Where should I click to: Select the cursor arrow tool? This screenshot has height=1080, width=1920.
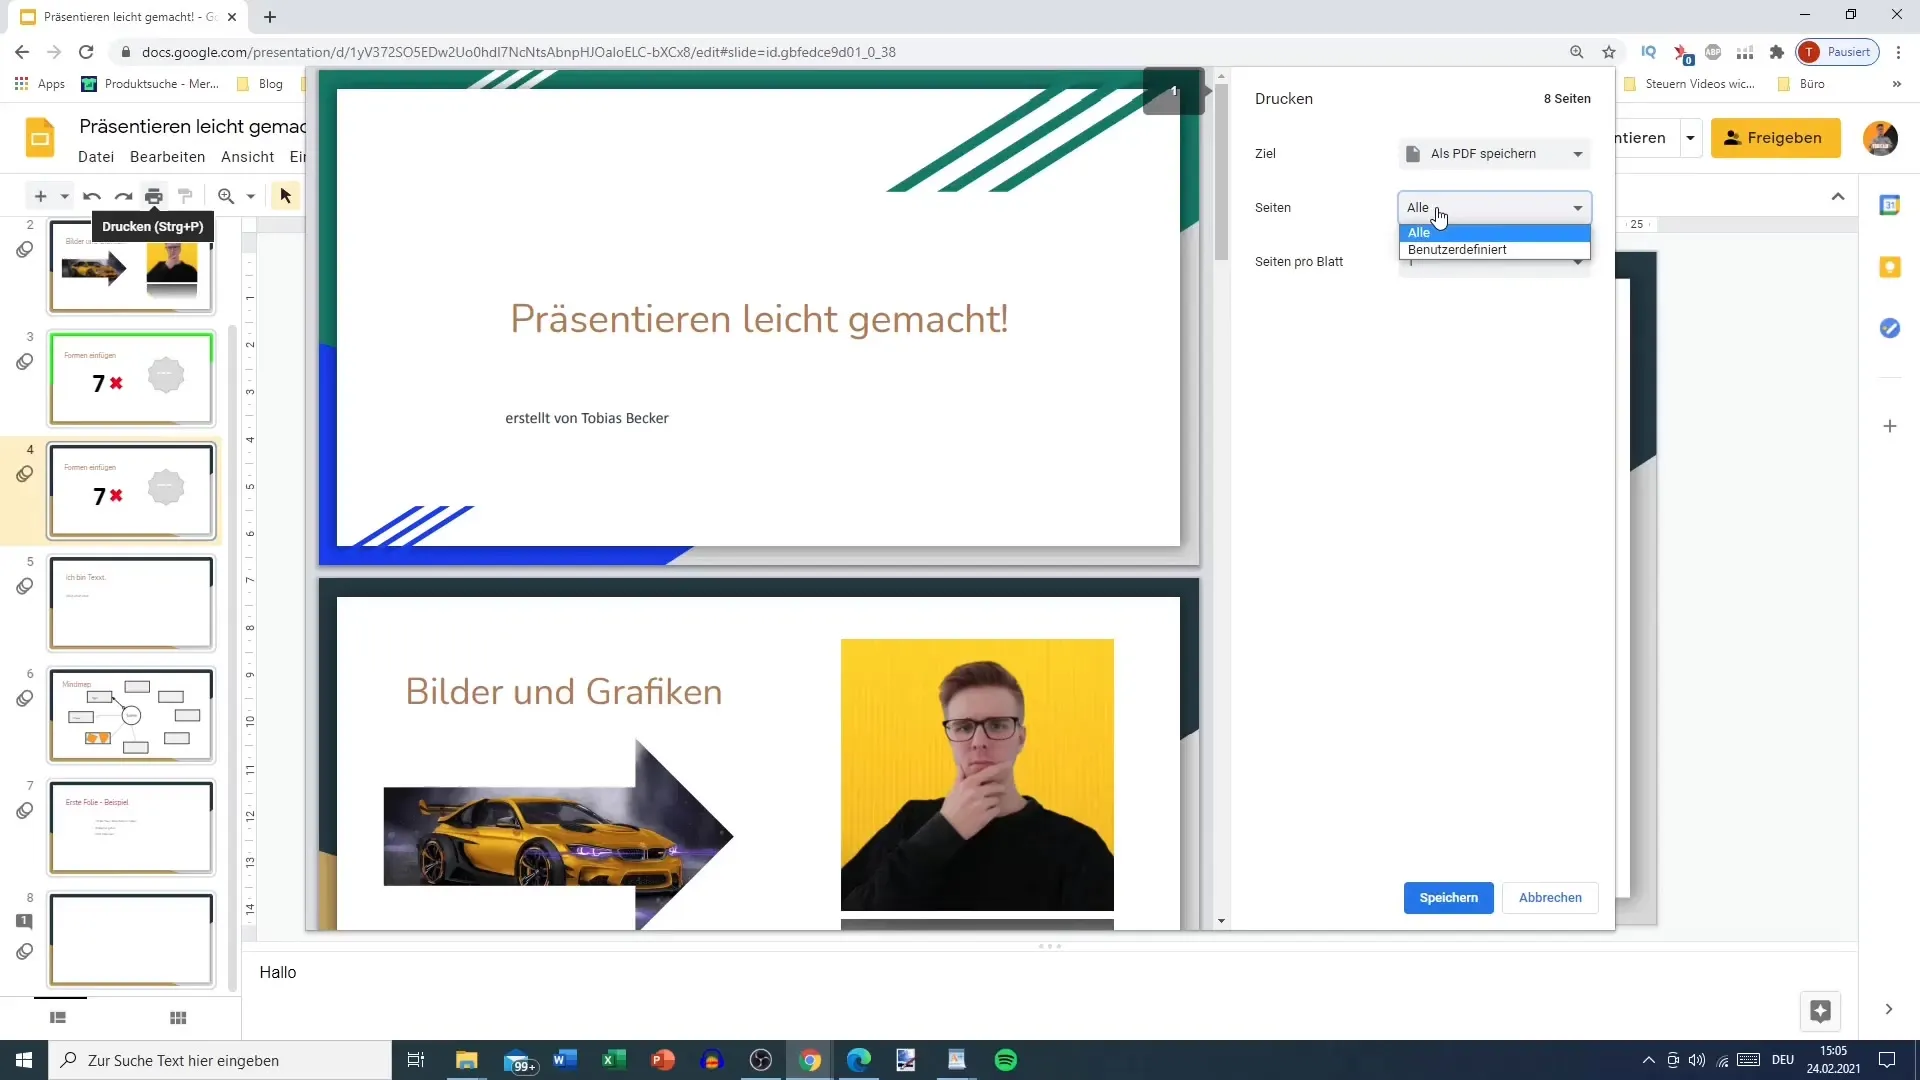point(286,196)
